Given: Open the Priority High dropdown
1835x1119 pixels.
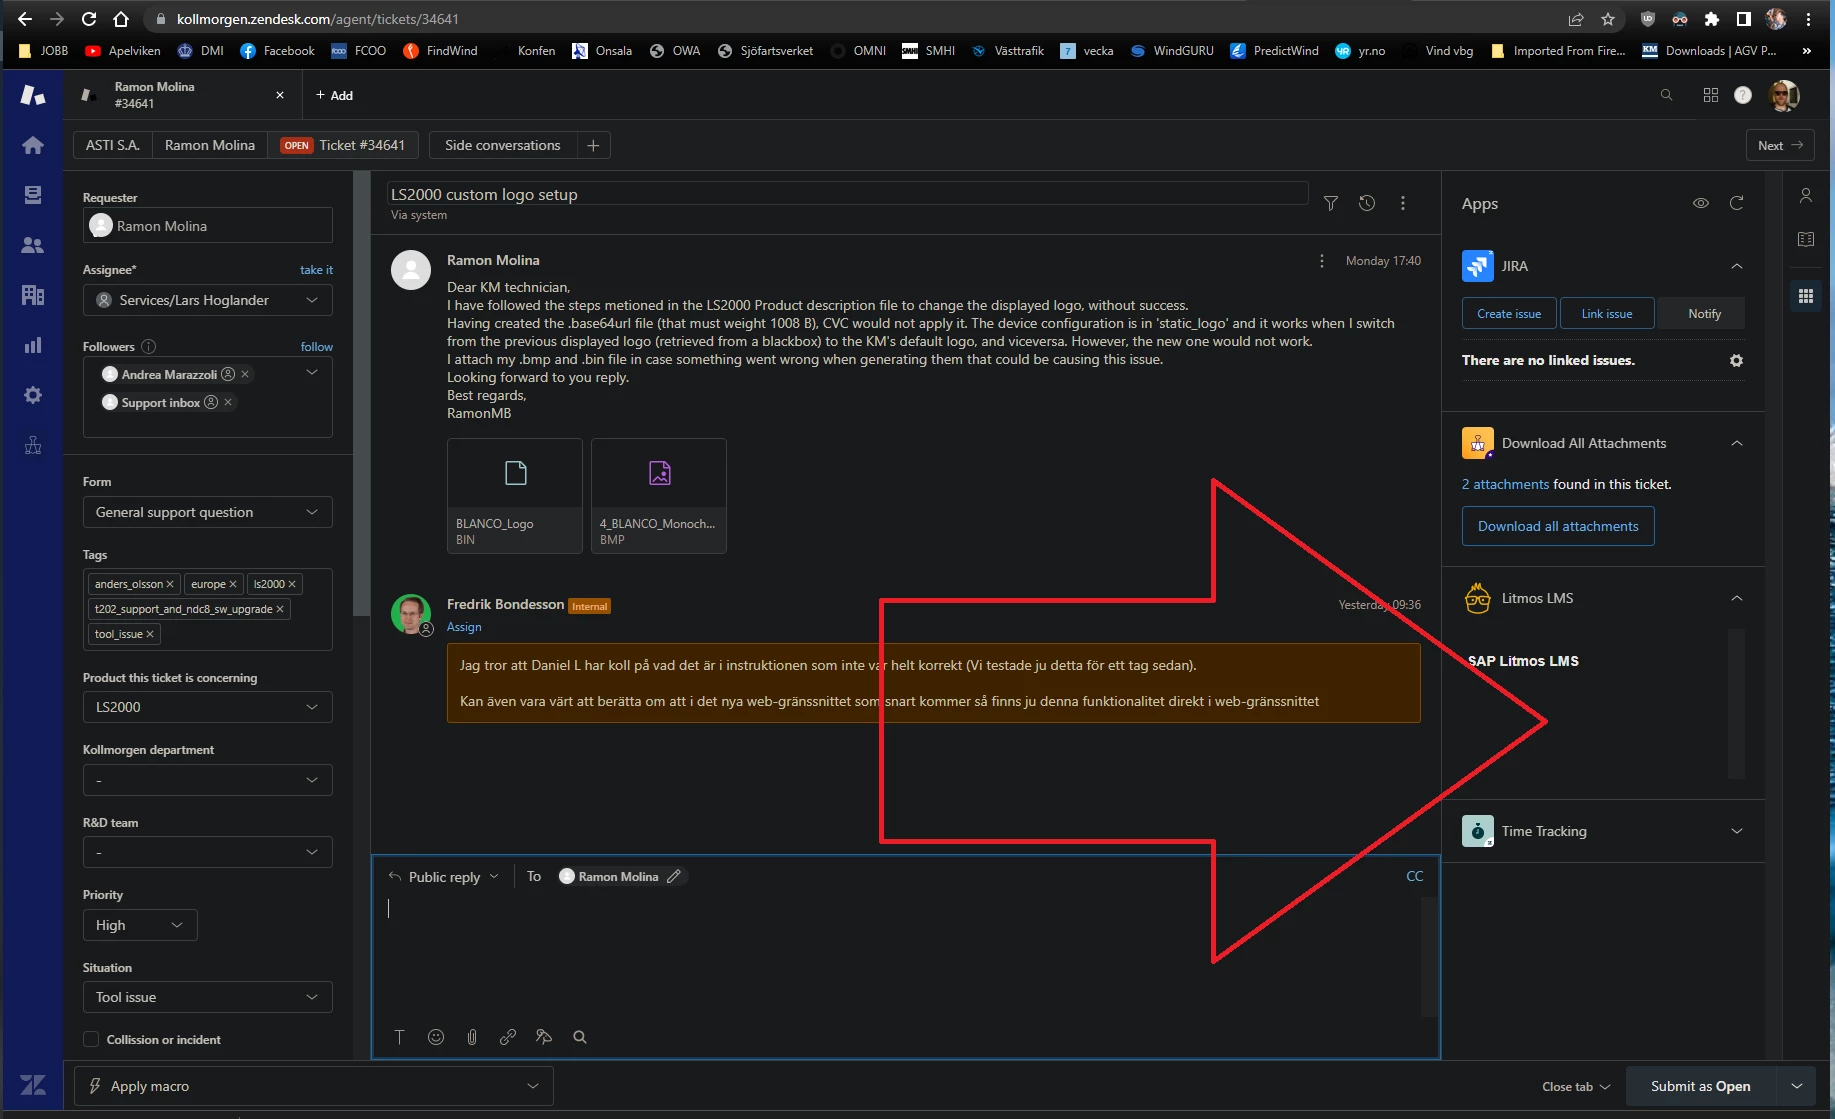Looking at the screenshot, I should tap(140, 925).
